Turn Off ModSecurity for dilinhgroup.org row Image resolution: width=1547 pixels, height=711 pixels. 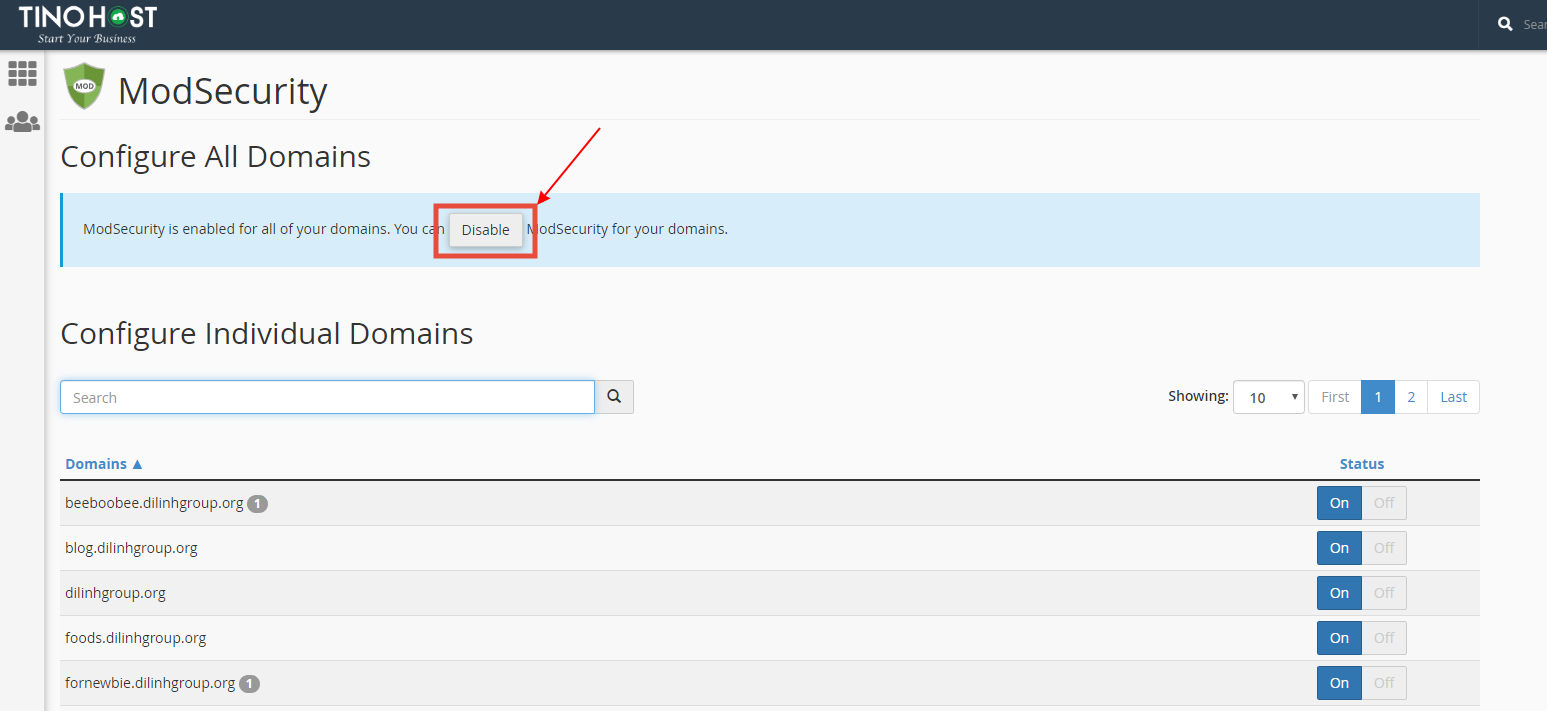click(x=1384, y=593)
